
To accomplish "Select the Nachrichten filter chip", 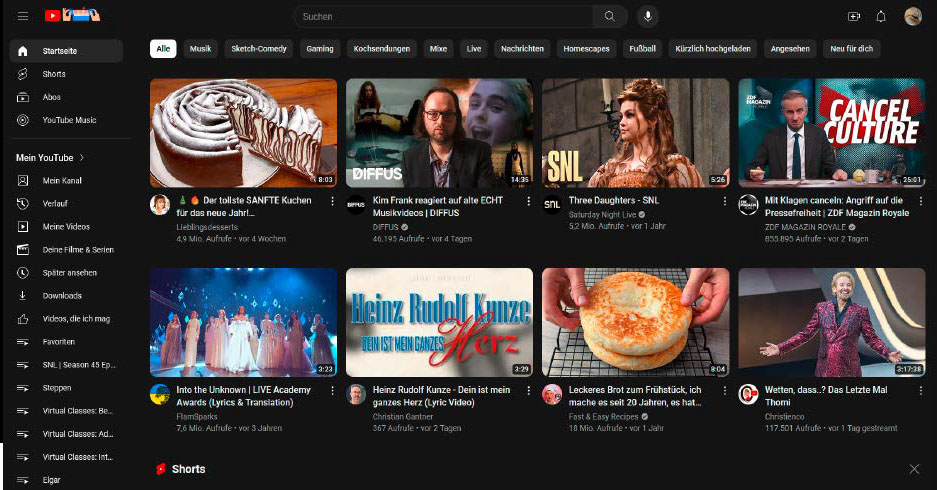I will (x=522, y=49).
